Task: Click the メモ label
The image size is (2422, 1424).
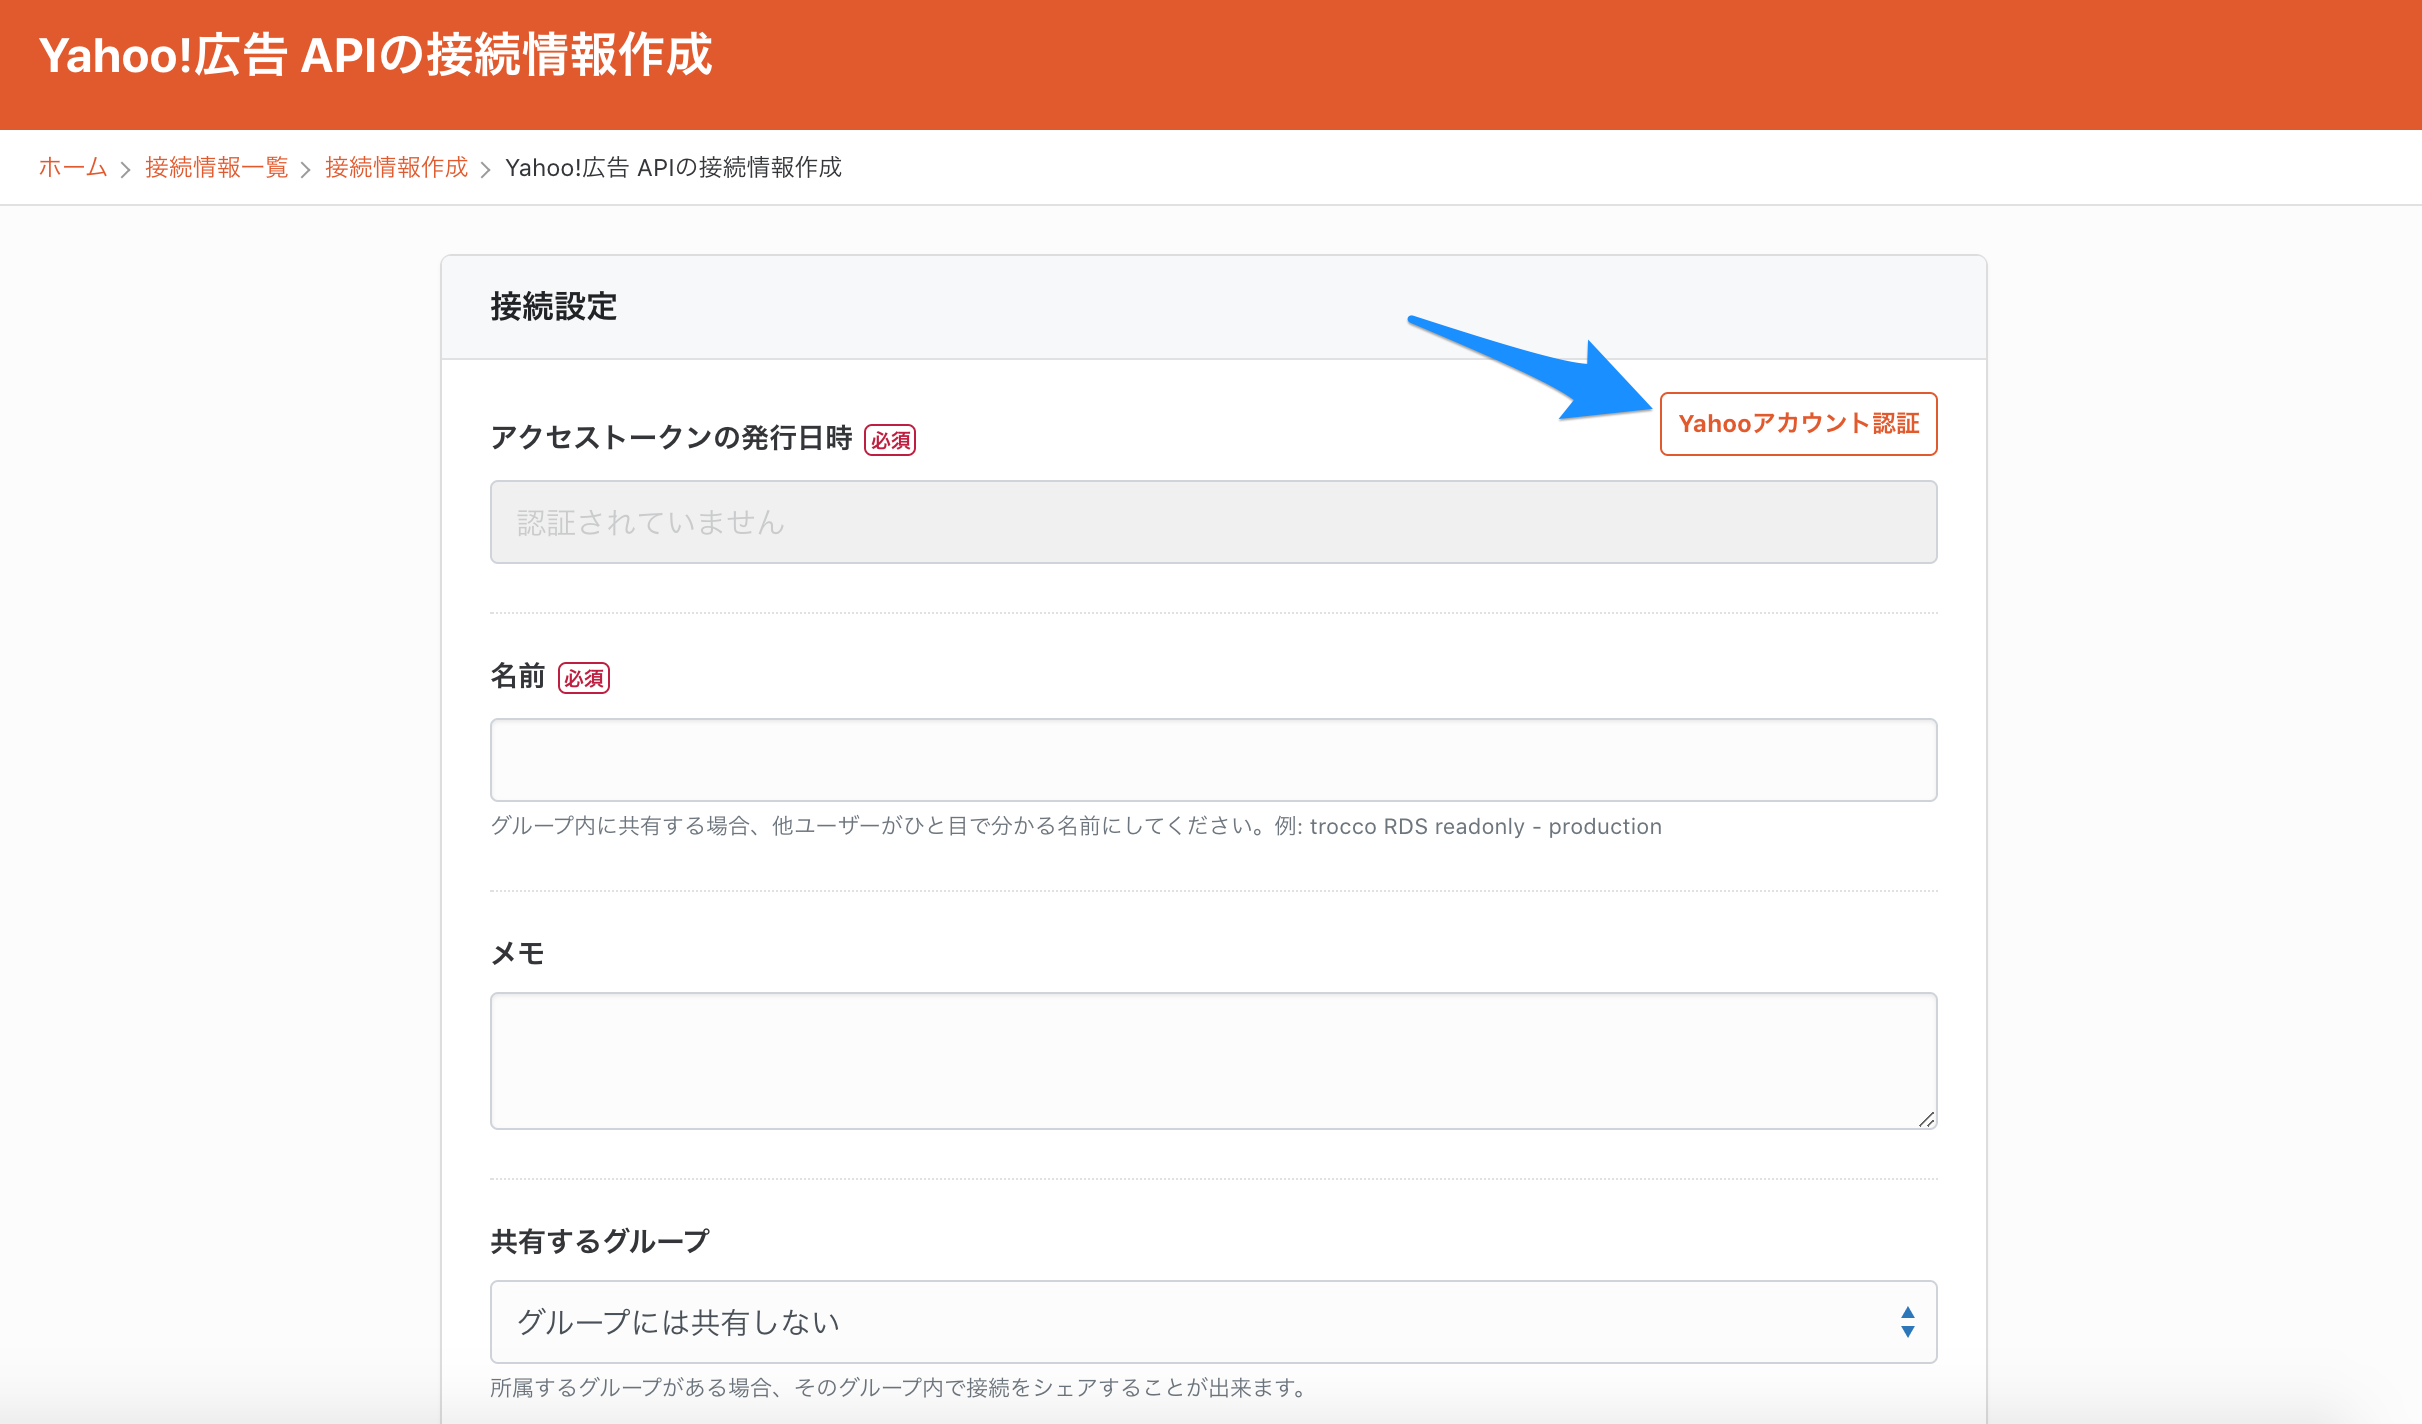Action: 517,953
